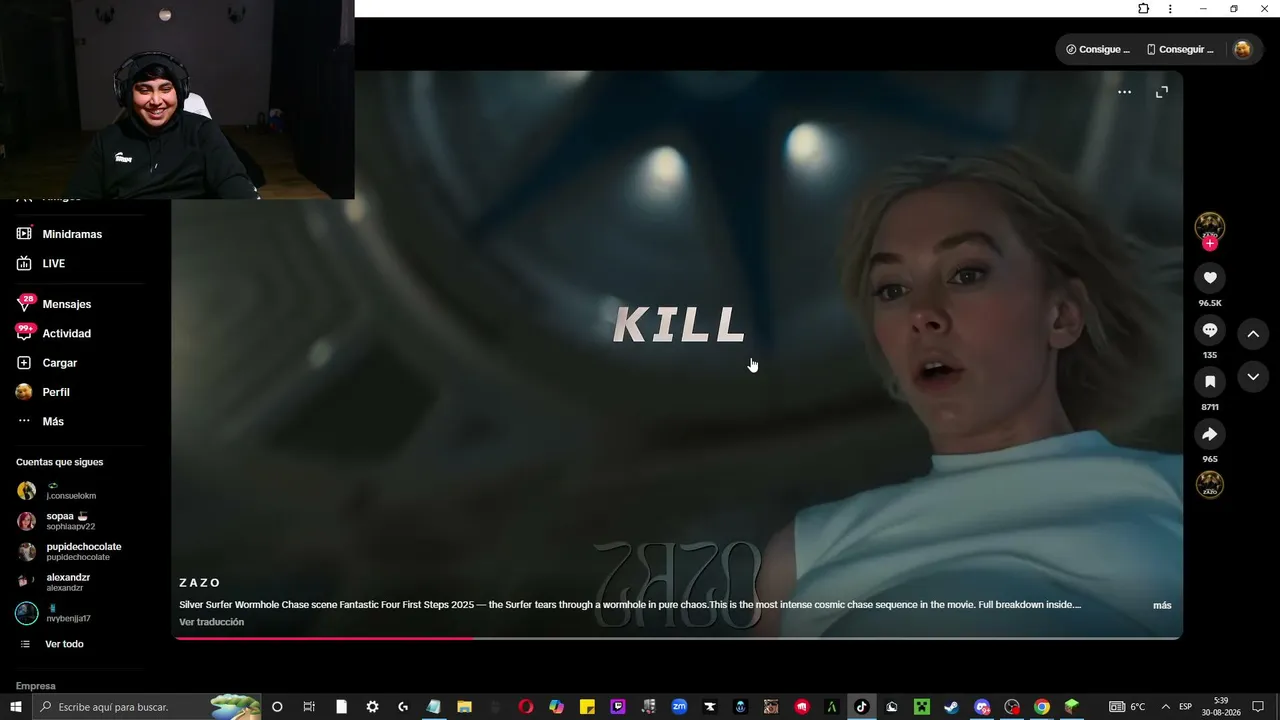Image resolution: width=1280 pixels, height=720 pixels.
Task: Expand the video caption with más
Action: [x=1162, y=605]
